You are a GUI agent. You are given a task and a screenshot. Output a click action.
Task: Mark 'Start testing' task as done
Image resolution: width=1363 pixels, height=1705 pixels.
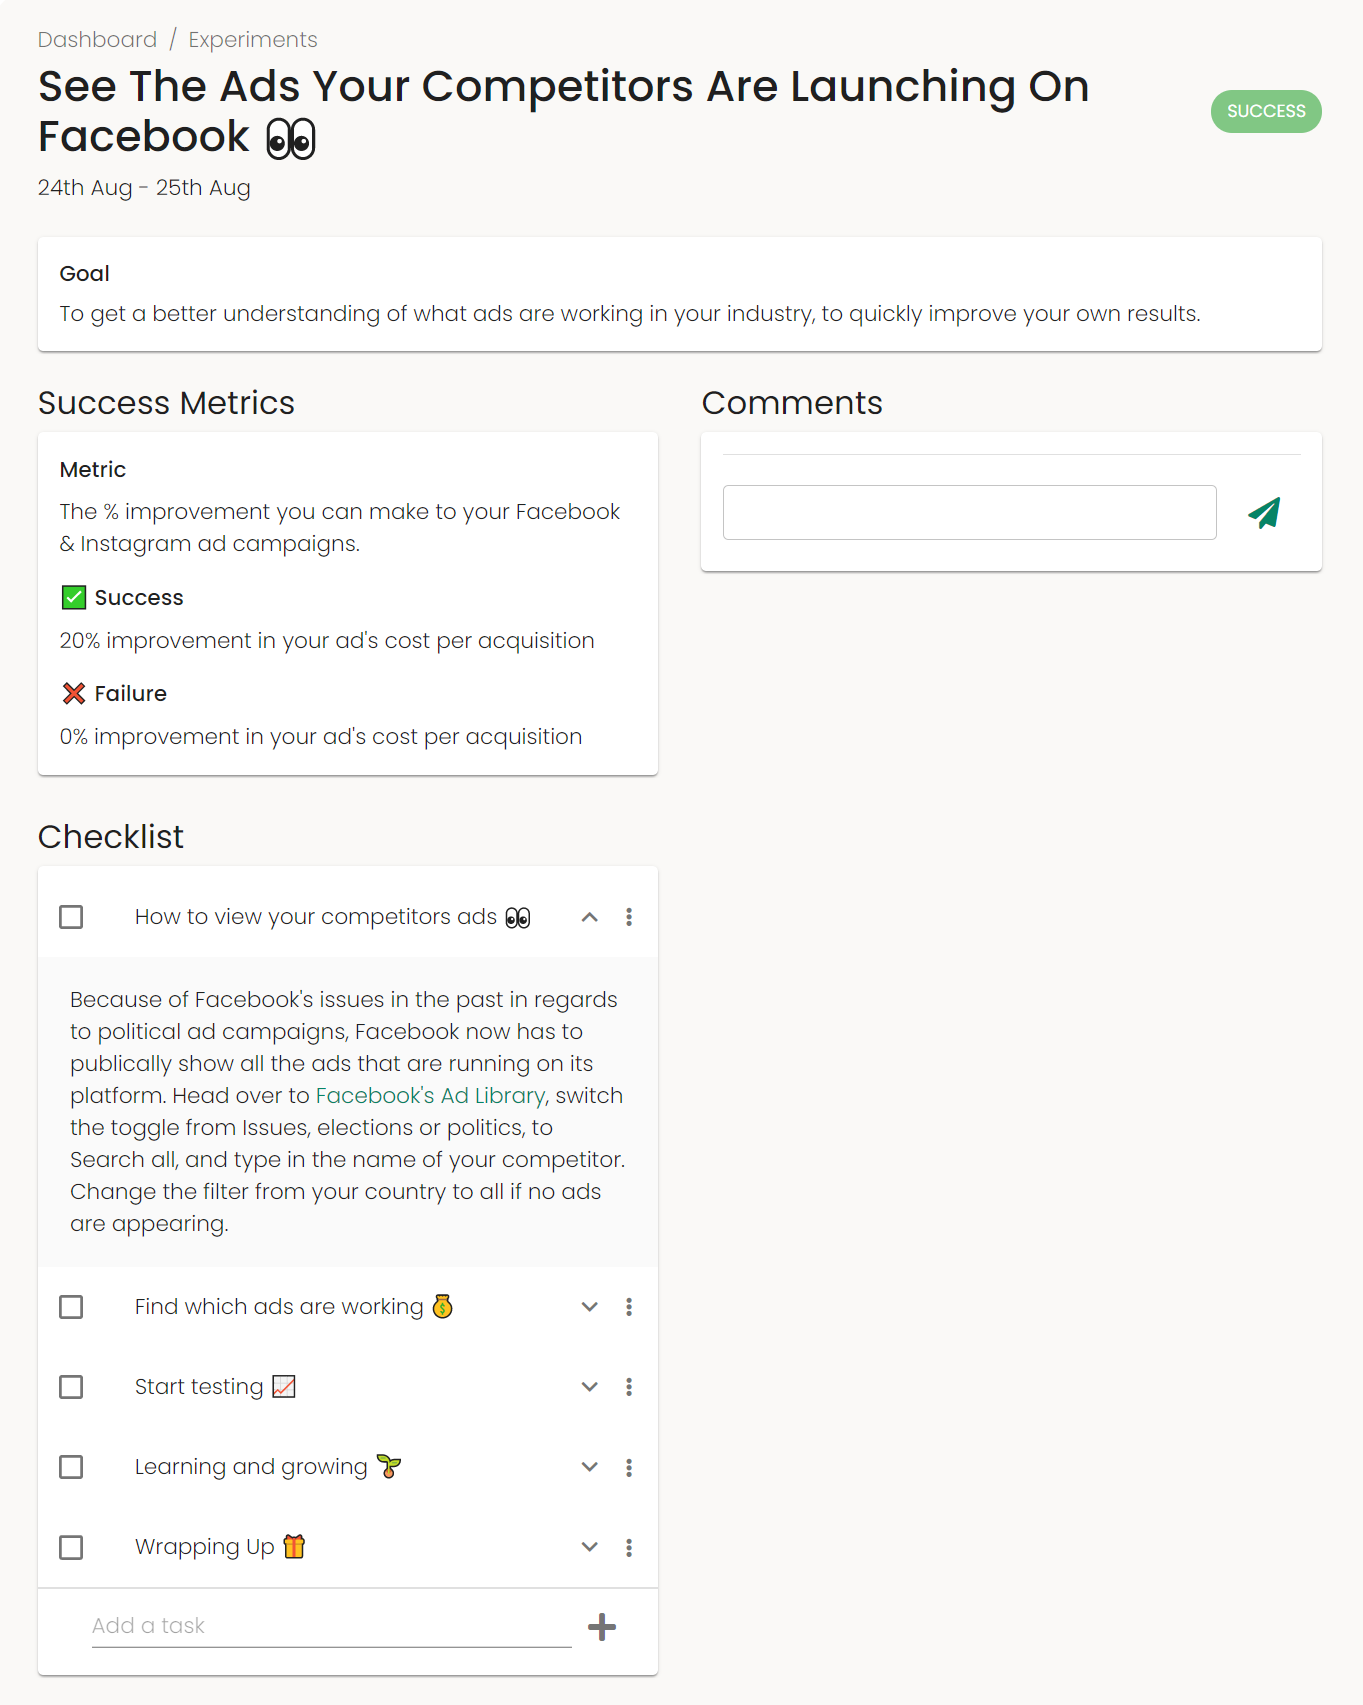[x=71, y=1387]
